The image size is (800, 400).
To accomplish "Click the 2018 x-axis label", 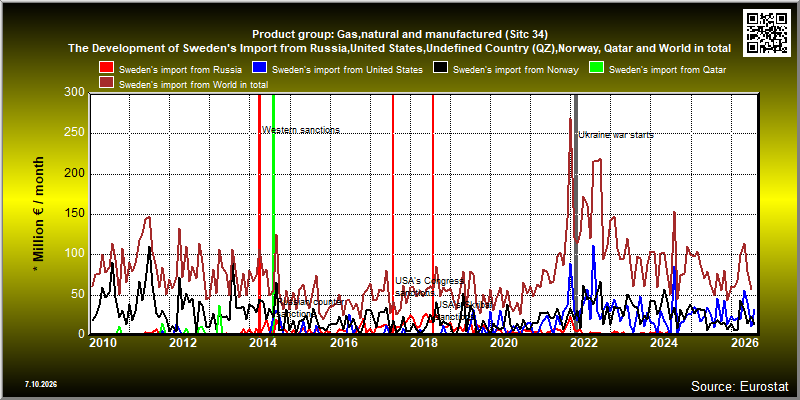I will 423,342.
